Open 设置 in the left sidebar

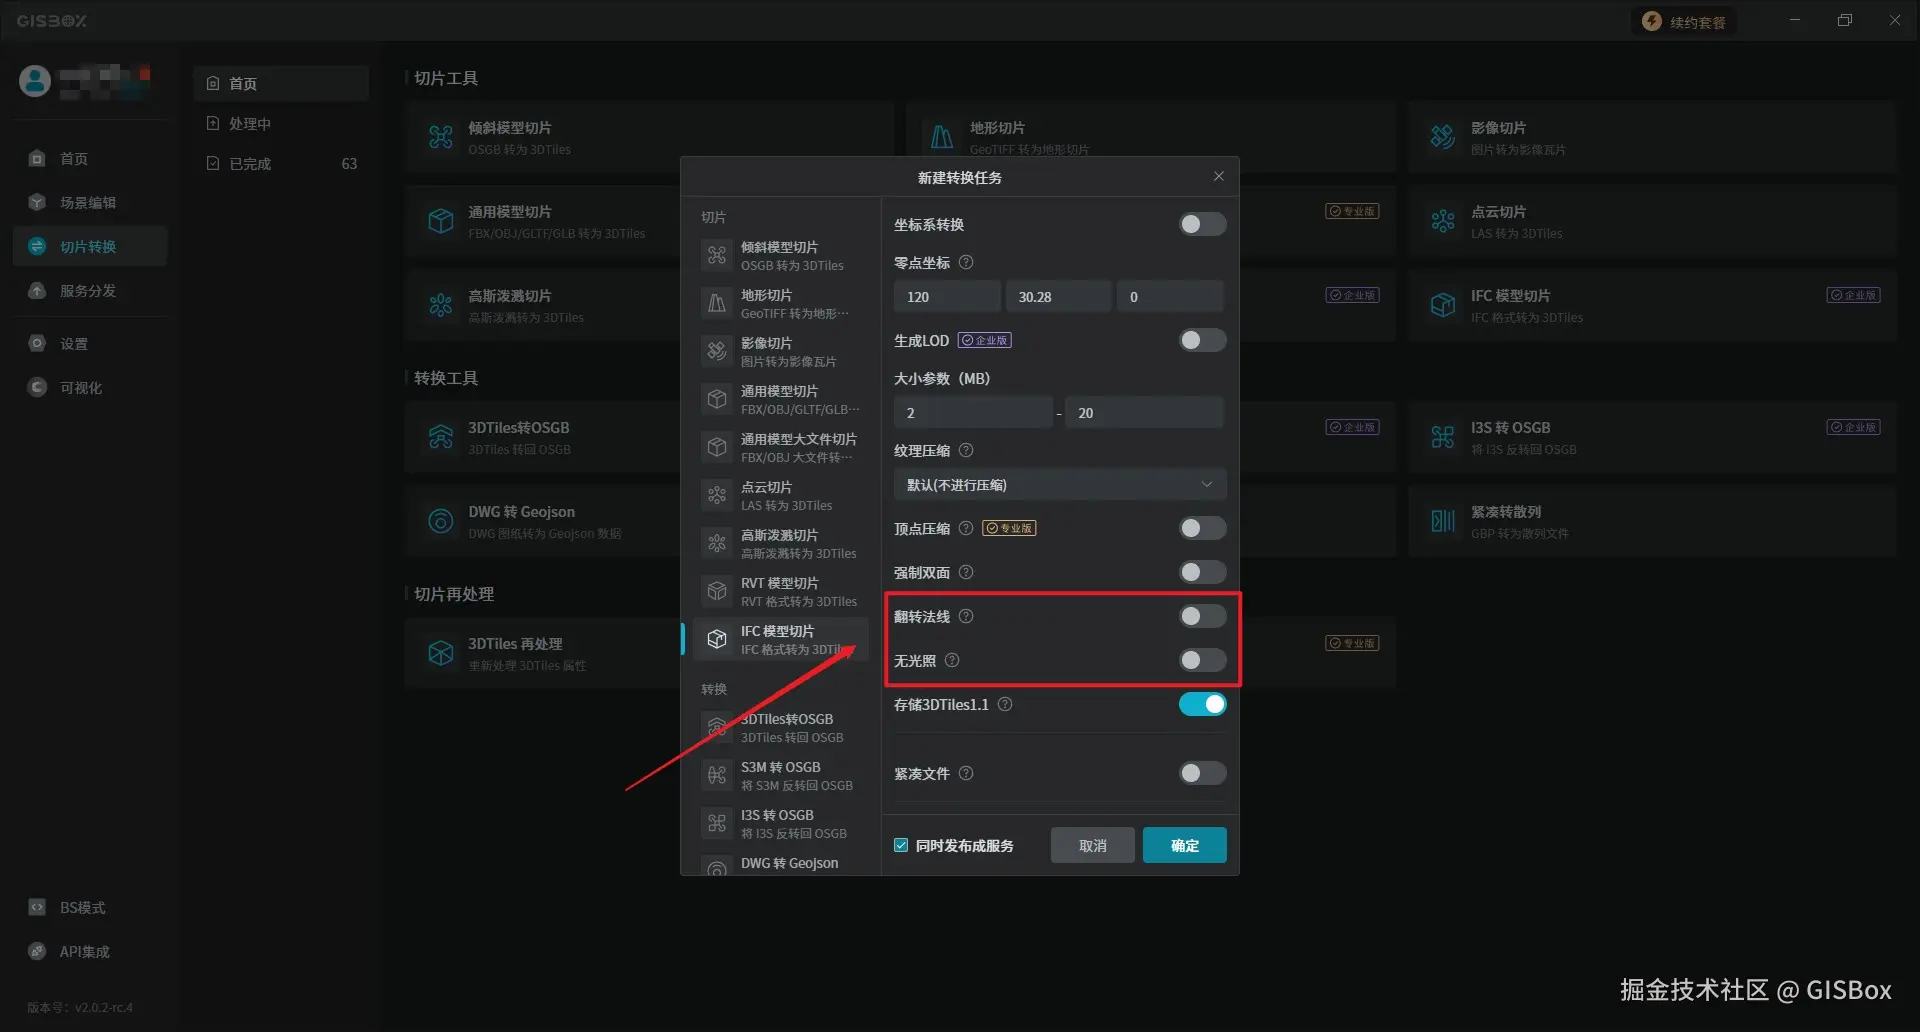[x=90, y=344]
